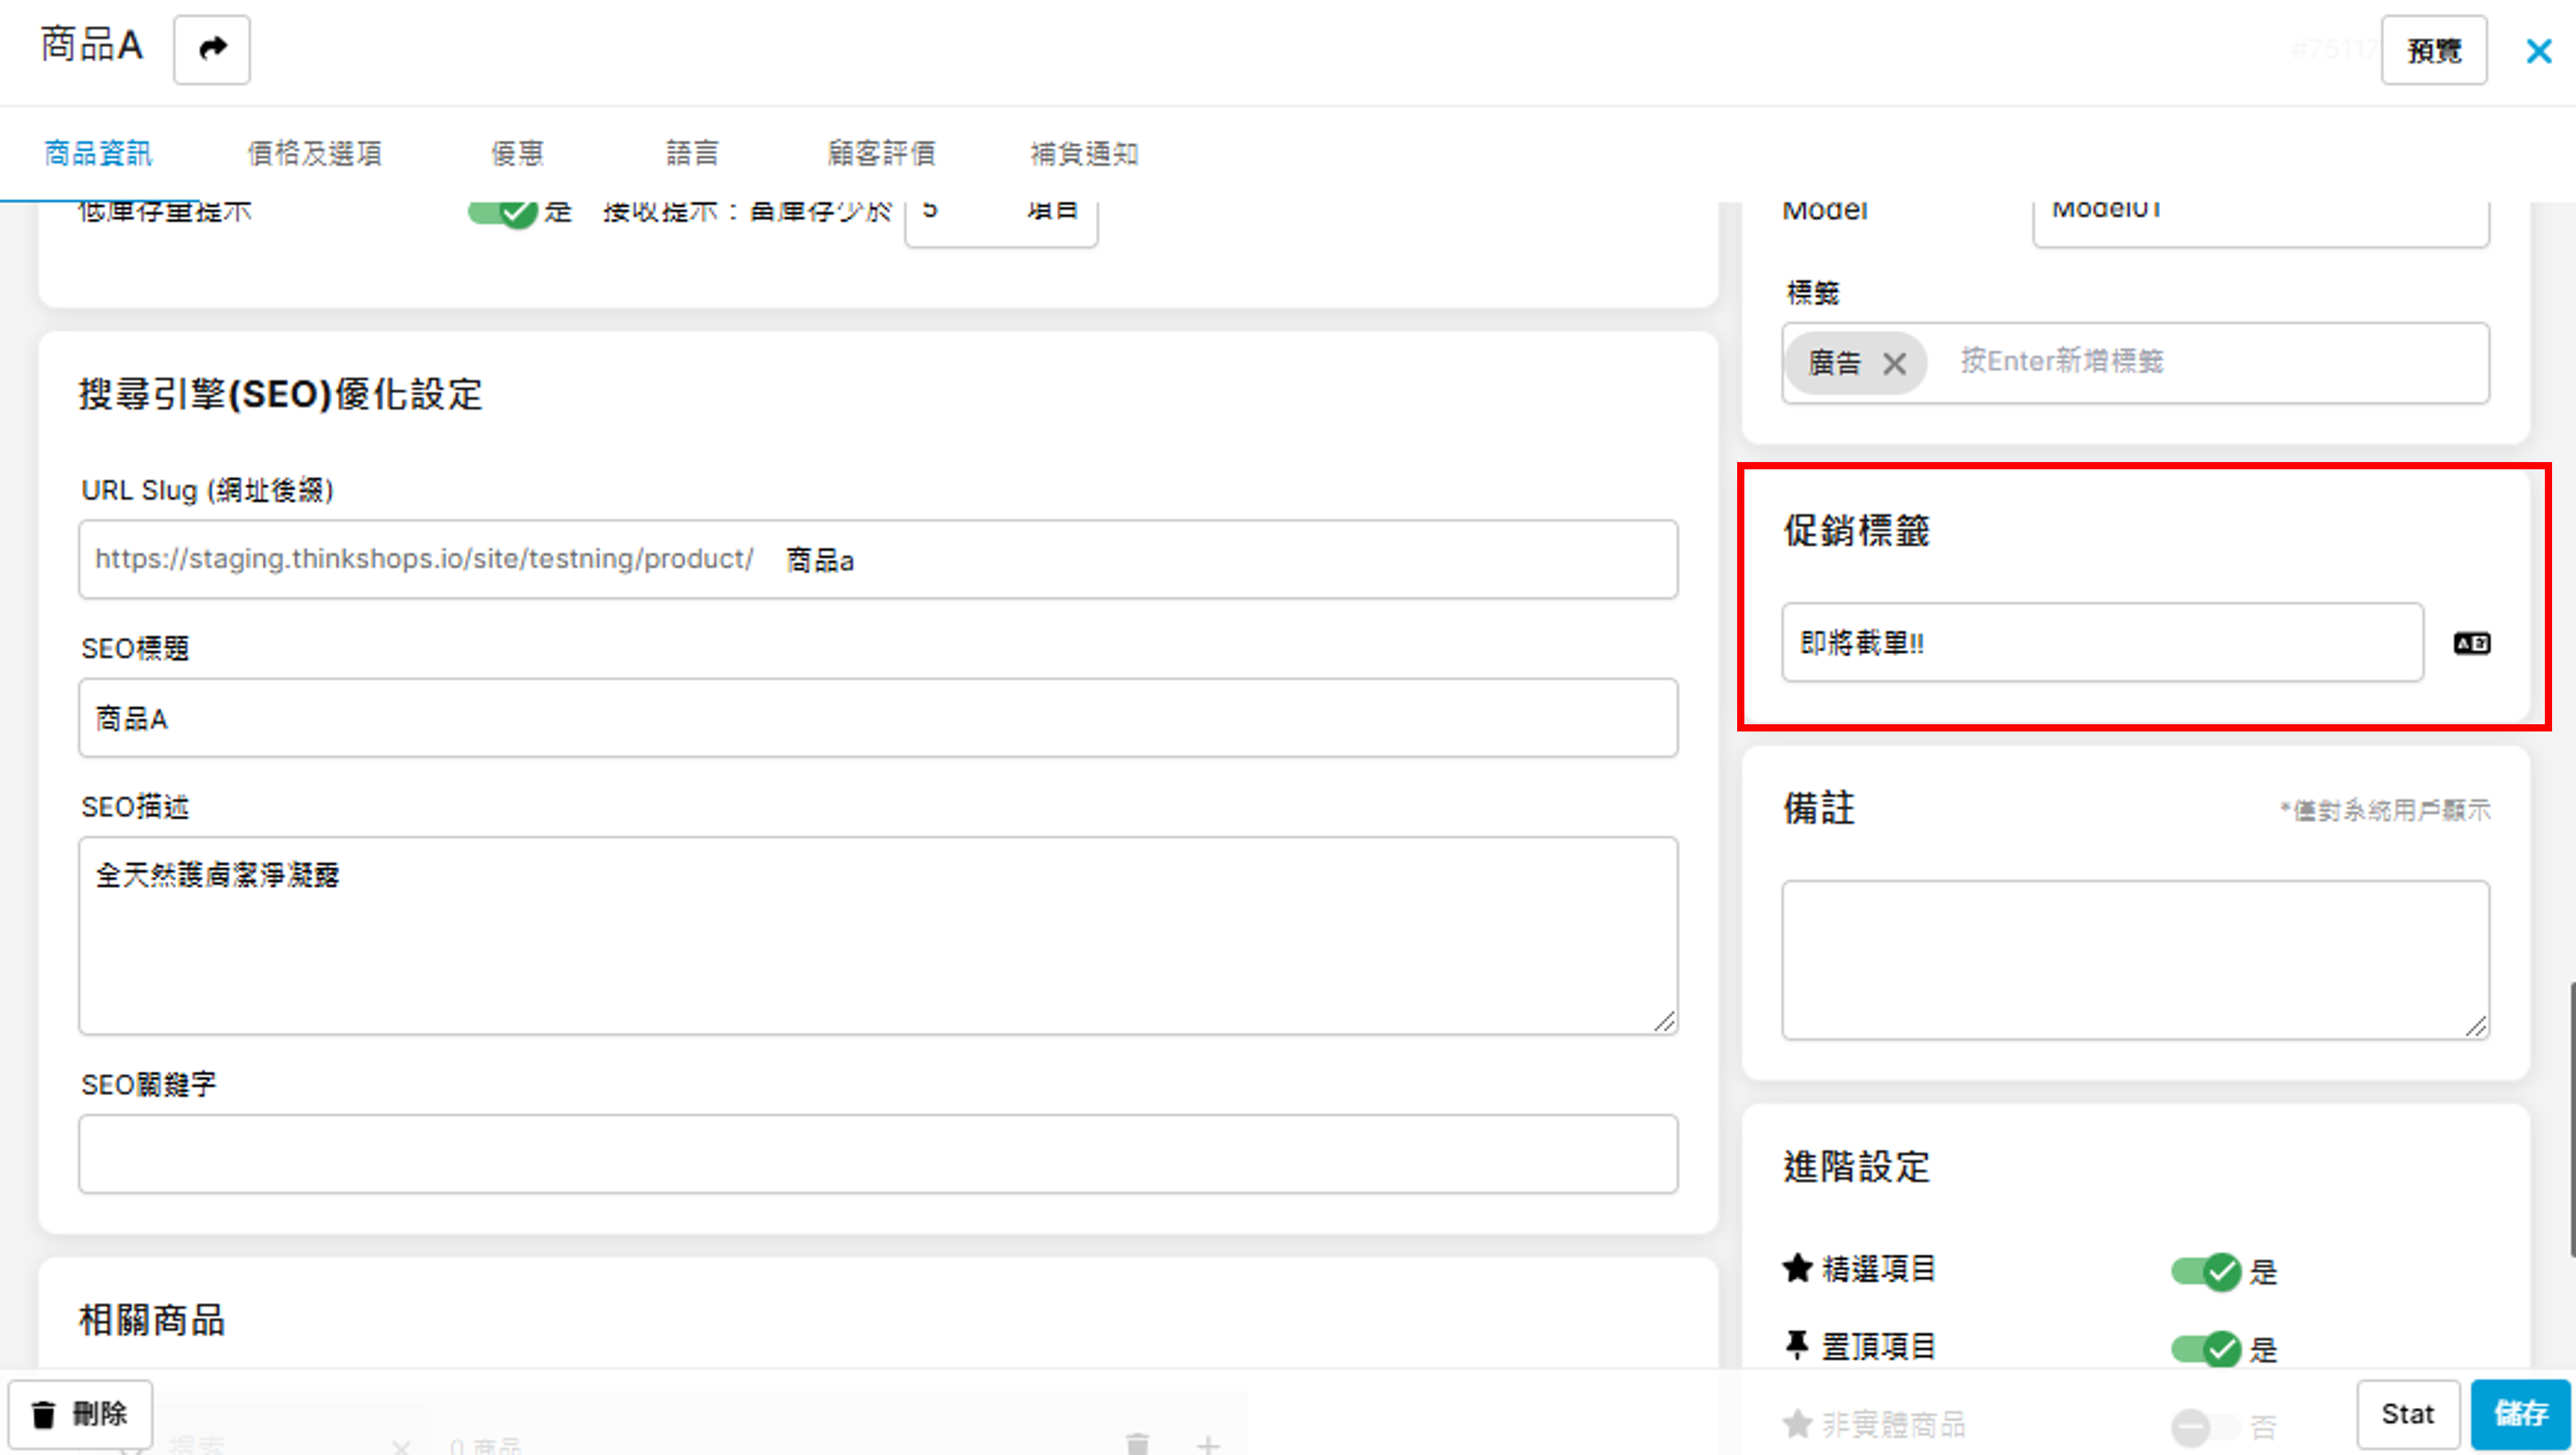
Task: Toggle the 置頂項目 switch
Action: click(2205, 1349)
